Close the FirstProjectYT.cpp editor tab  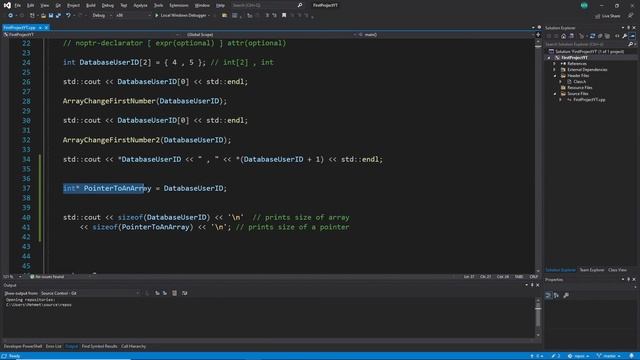coord(47,28)
